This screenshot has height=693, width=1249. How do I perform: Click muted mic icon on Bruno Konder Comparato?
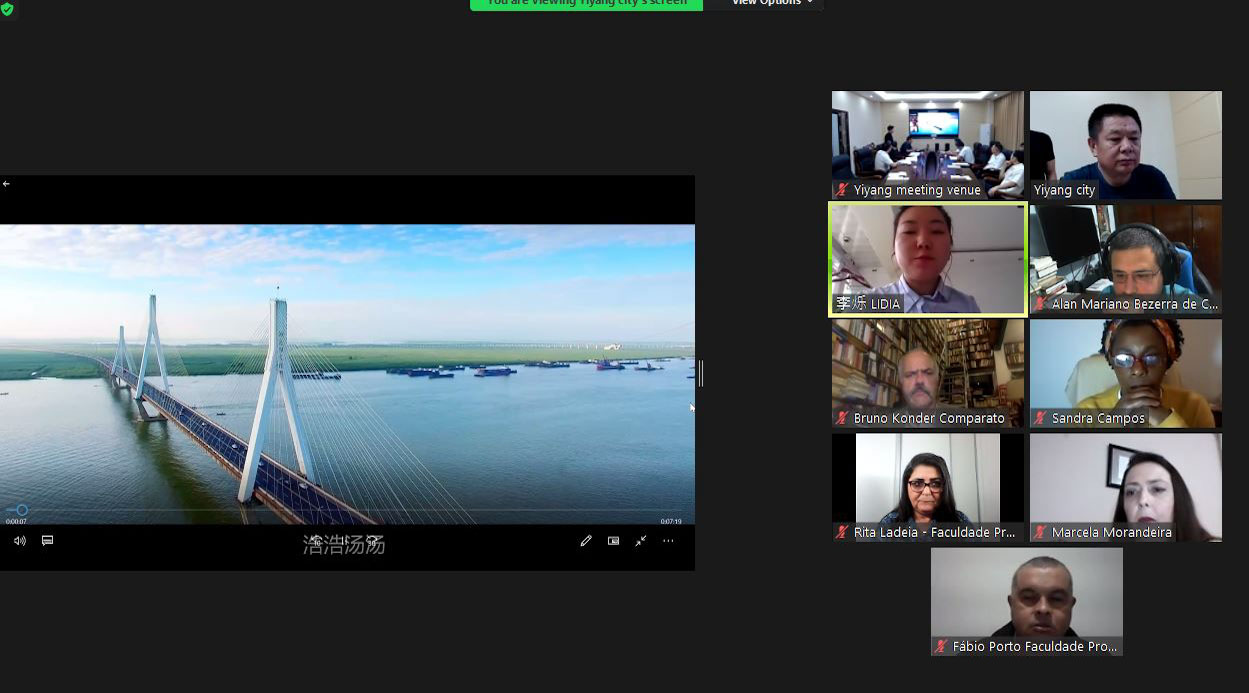pos(843,418)
